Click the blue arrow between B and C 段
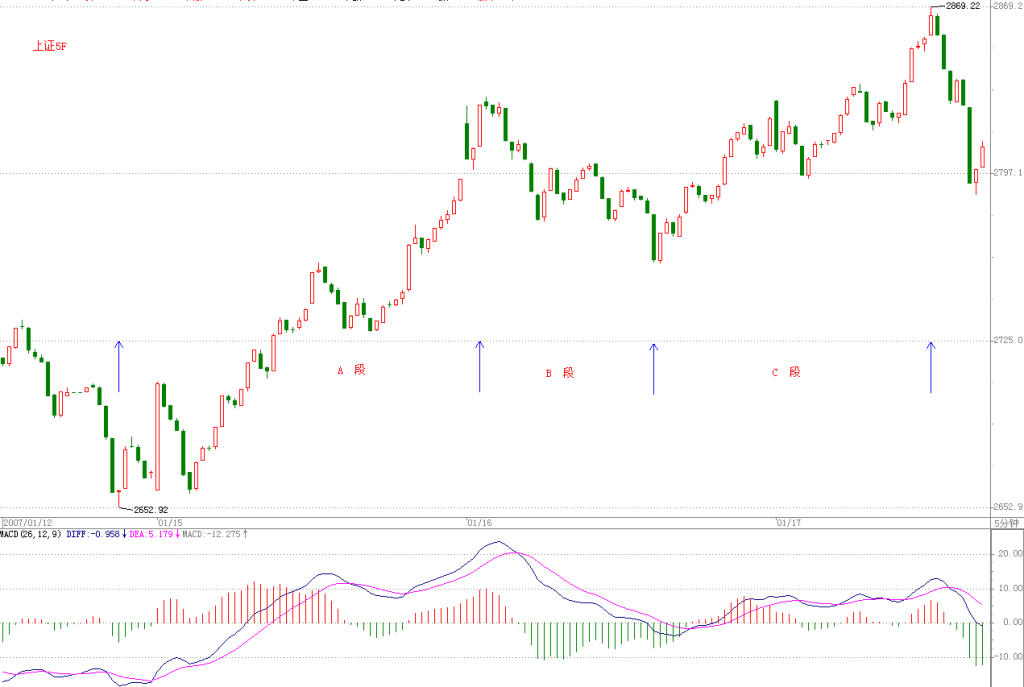Viewport: 1024px width, 687px height. click(654, 369)
